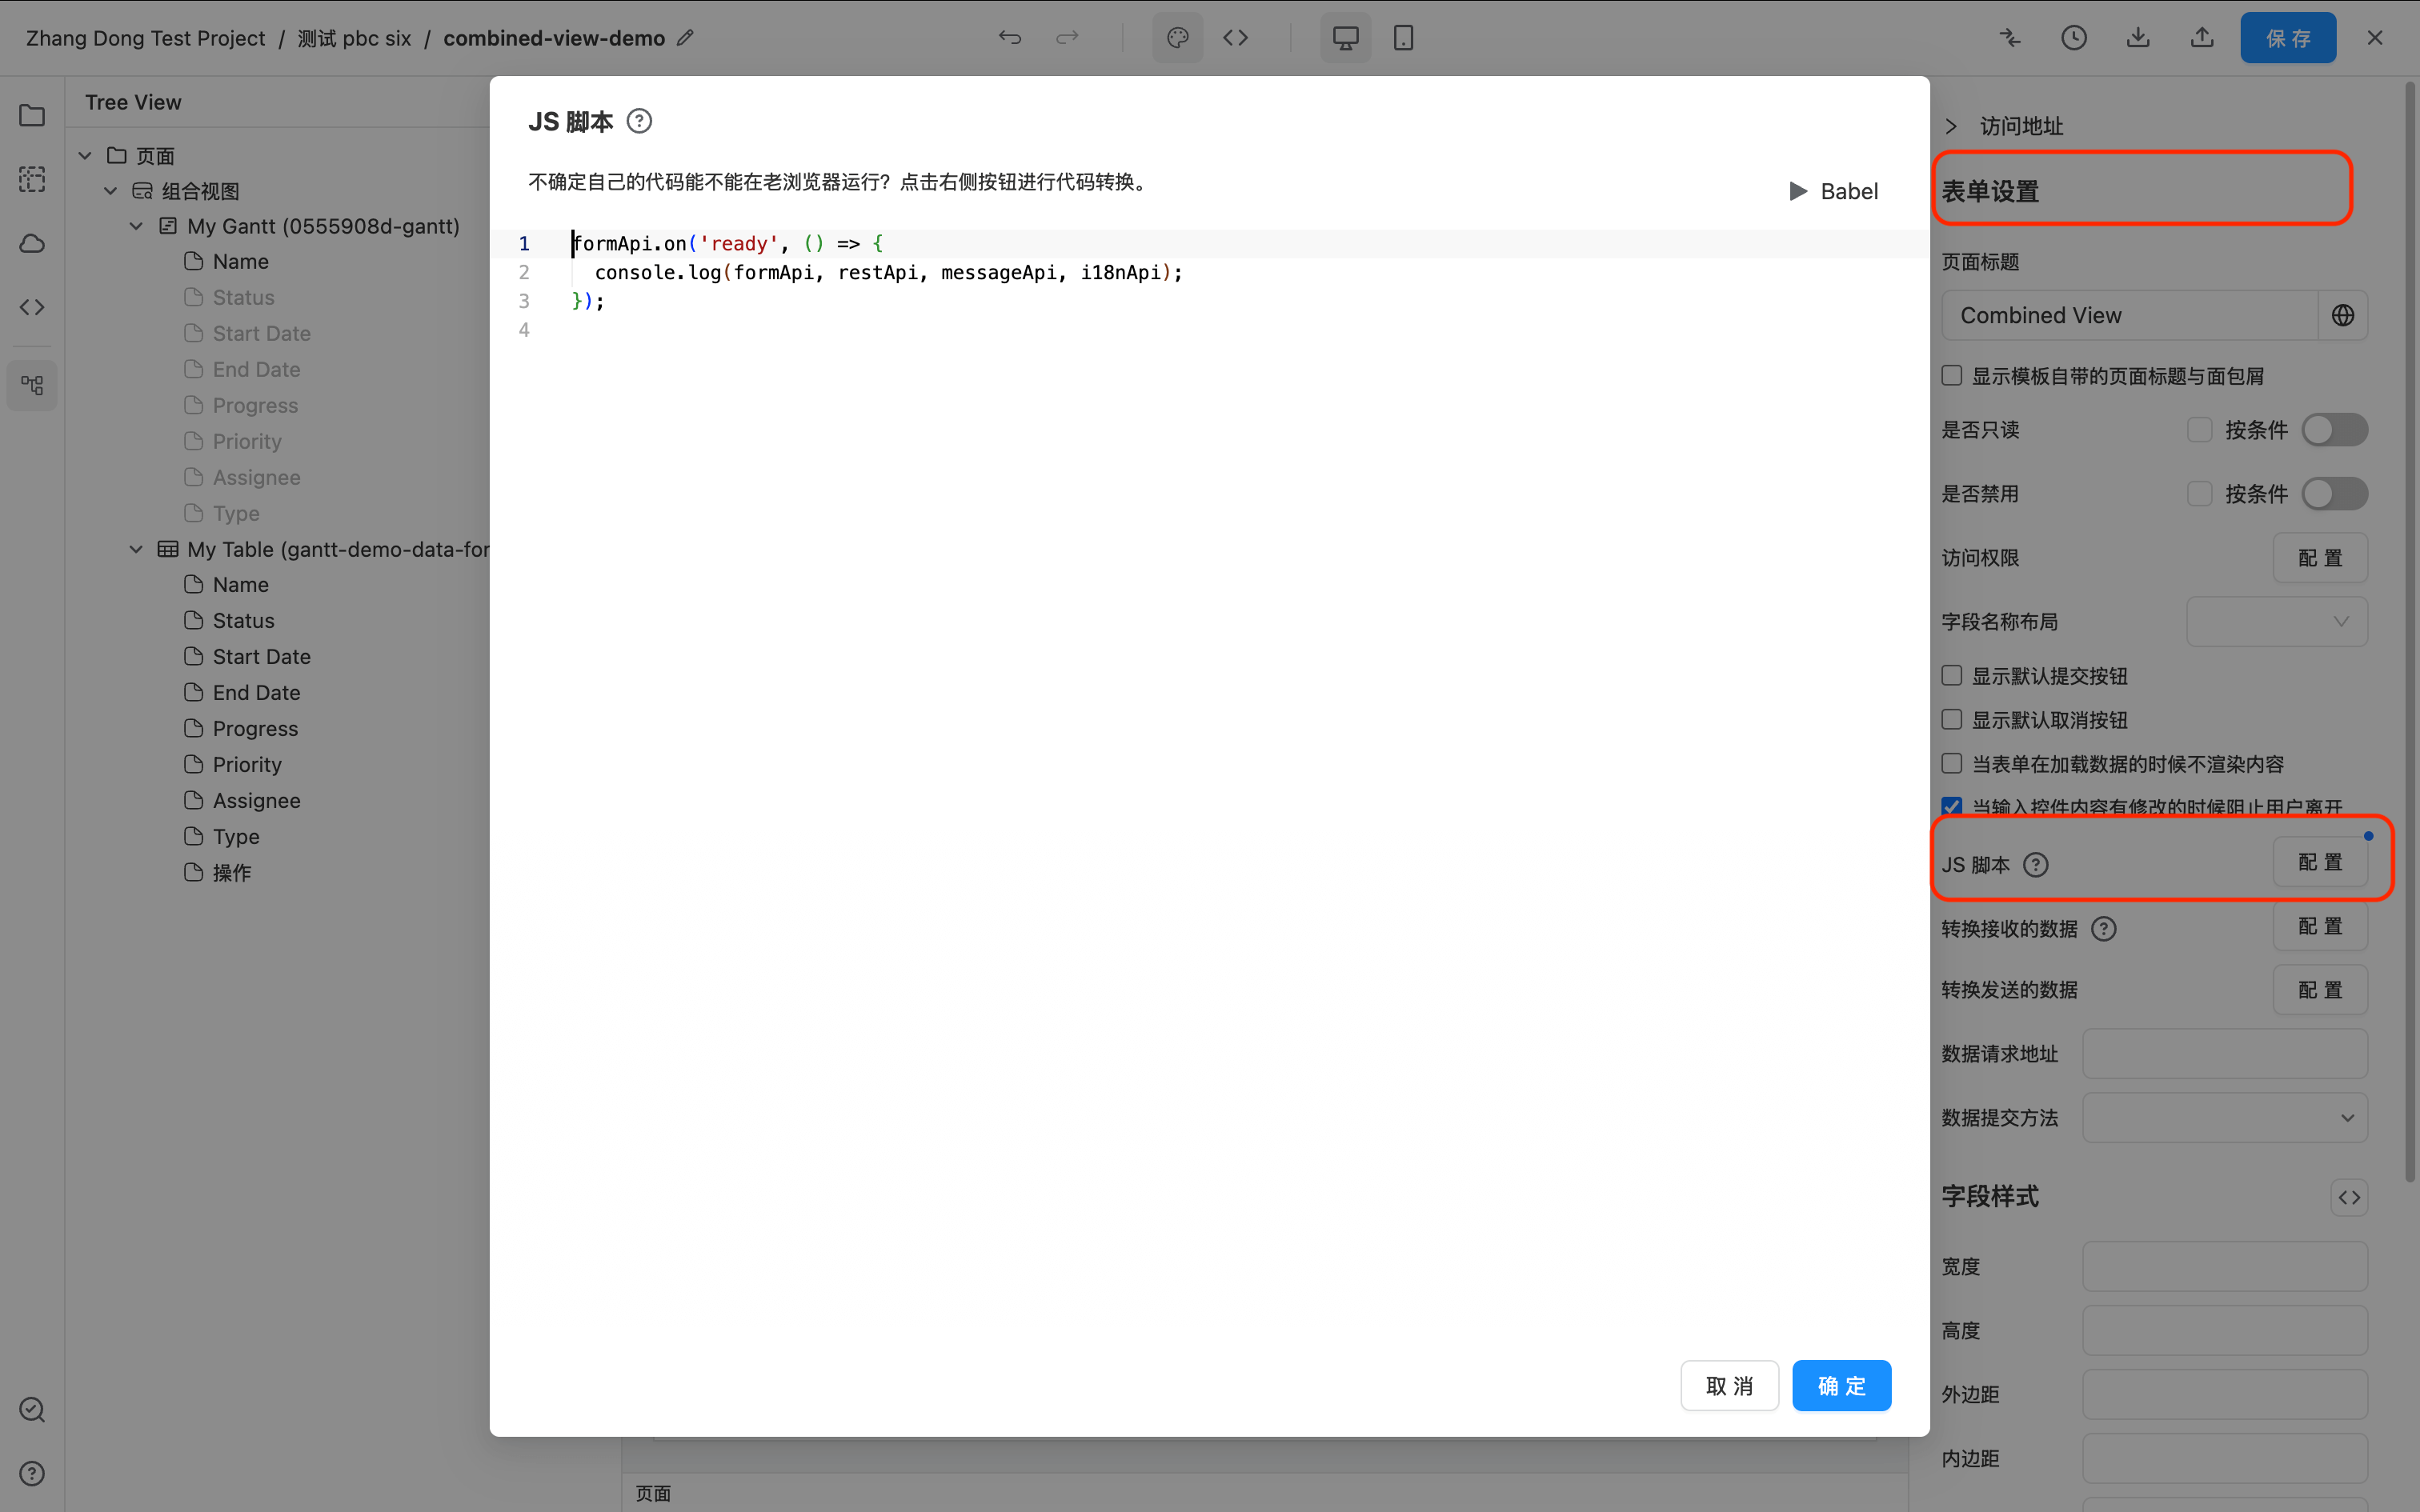Click 配置 button for 转换发送的数据

point(2320,990)
